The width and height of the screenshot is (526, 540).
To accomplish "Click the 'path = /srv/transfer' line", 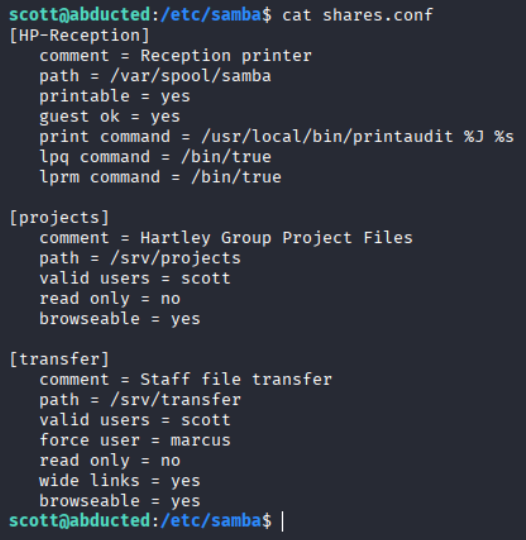I will click(x=140, y=400).
